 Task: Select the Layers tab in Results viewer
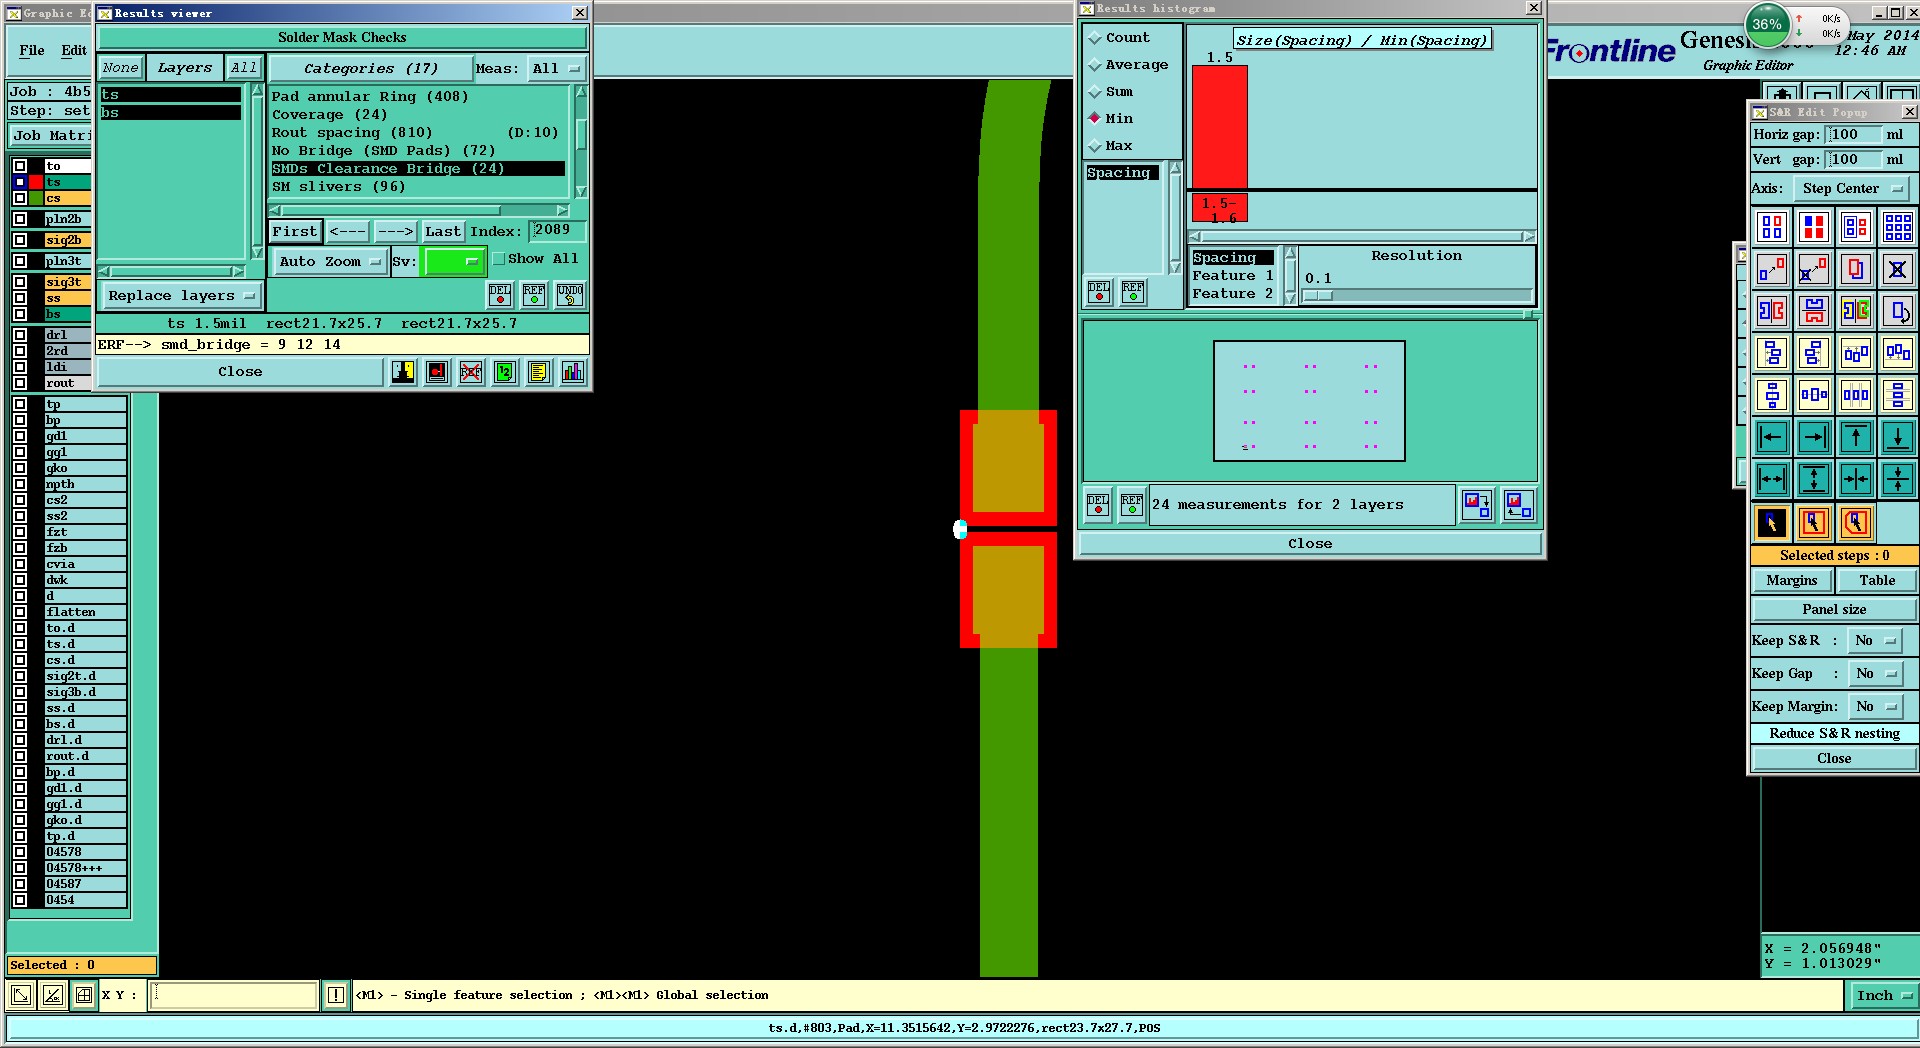point(185,68)
